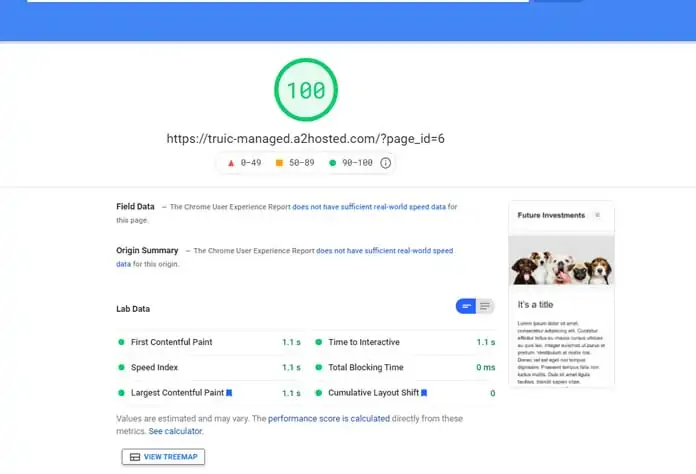
Task: Click the green dot beside First Contentful Paint
Action: 121,342
